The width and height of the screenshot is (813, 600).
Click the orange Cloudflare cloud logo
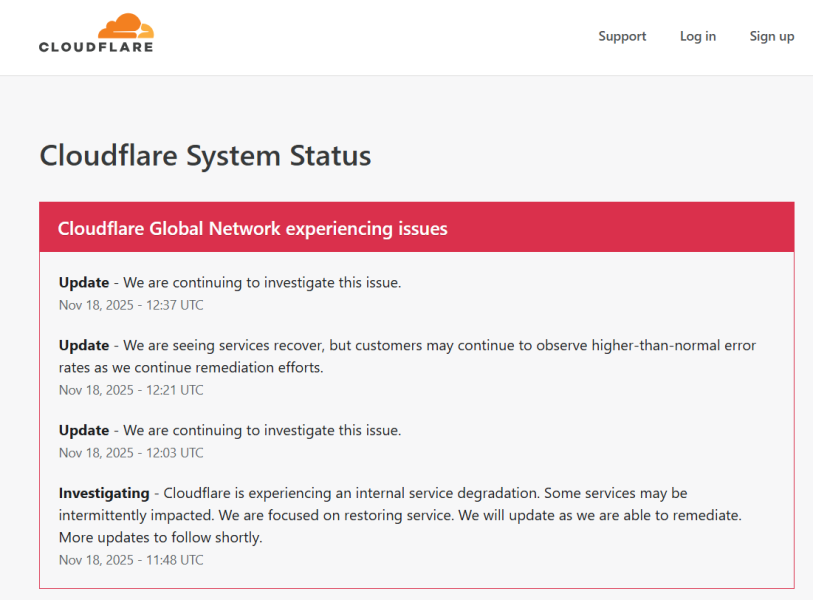click(126, 26)
